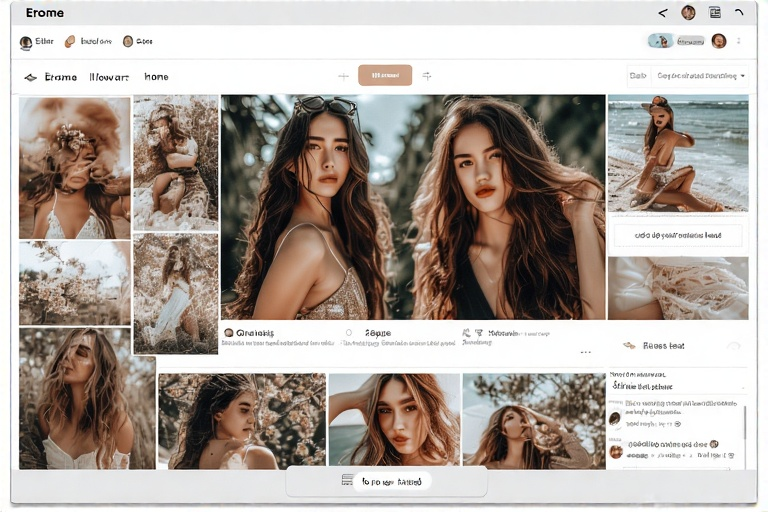This screenshot has width=768, height=512.
Task: Open the vertical dots menu in the second row
Action: [x=739, y=42]
